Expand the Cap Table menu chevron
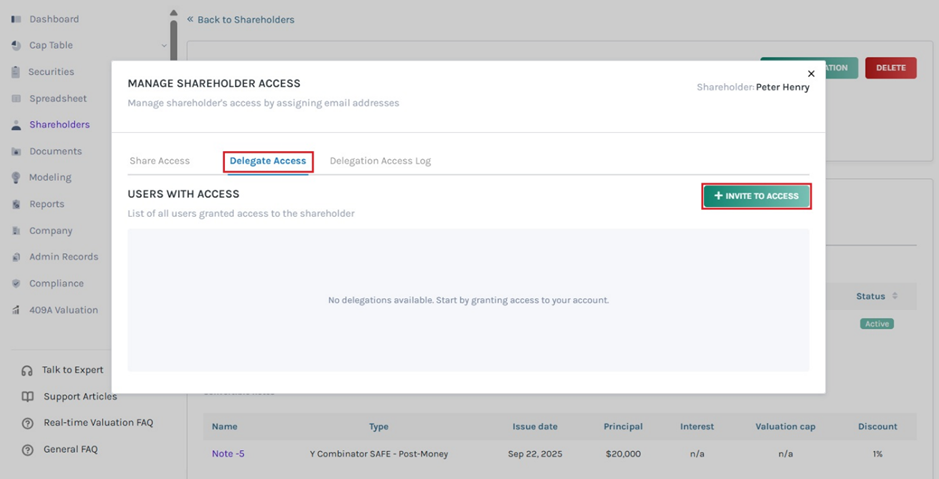Screen dimensions: 939x479 click(164, 46)
